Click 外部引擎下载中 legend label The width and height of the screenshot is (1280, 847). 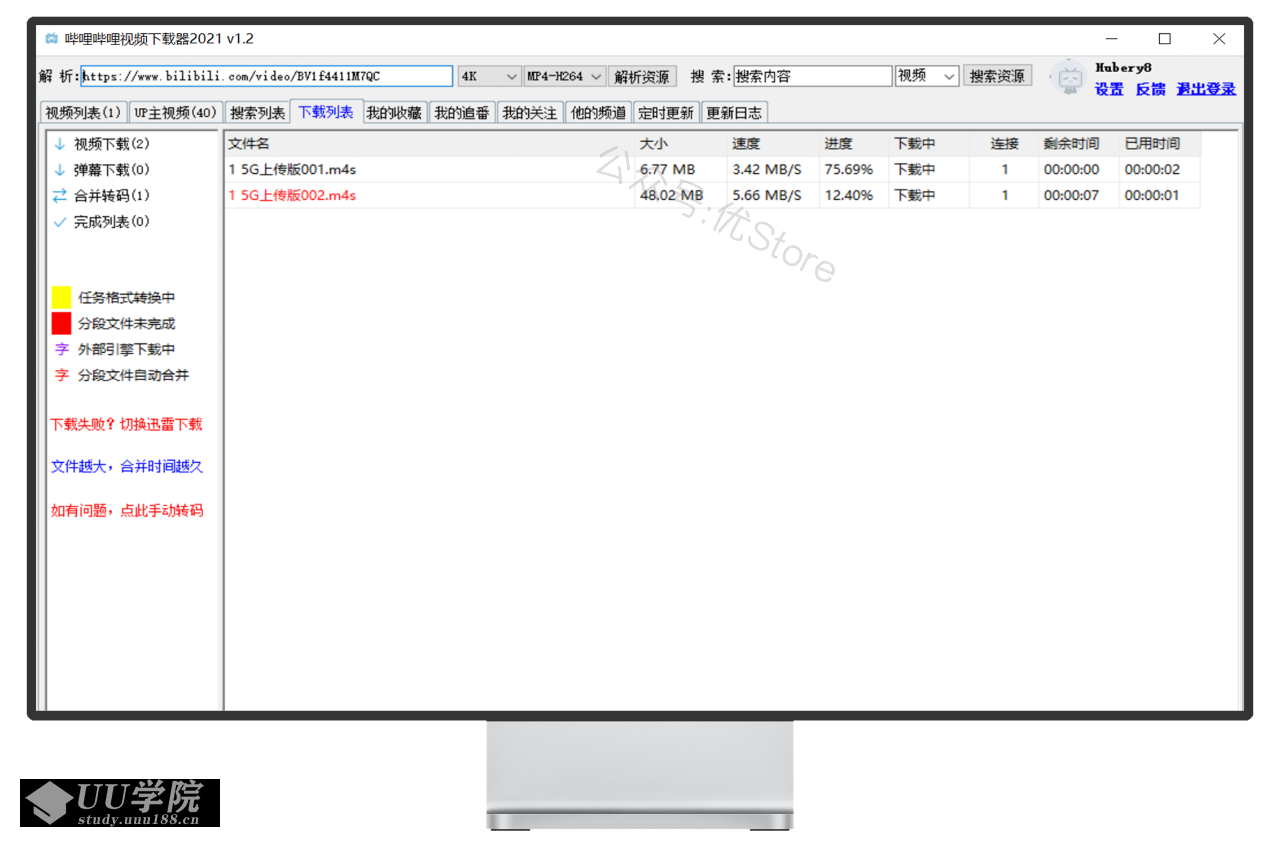(x=127, y=350)
